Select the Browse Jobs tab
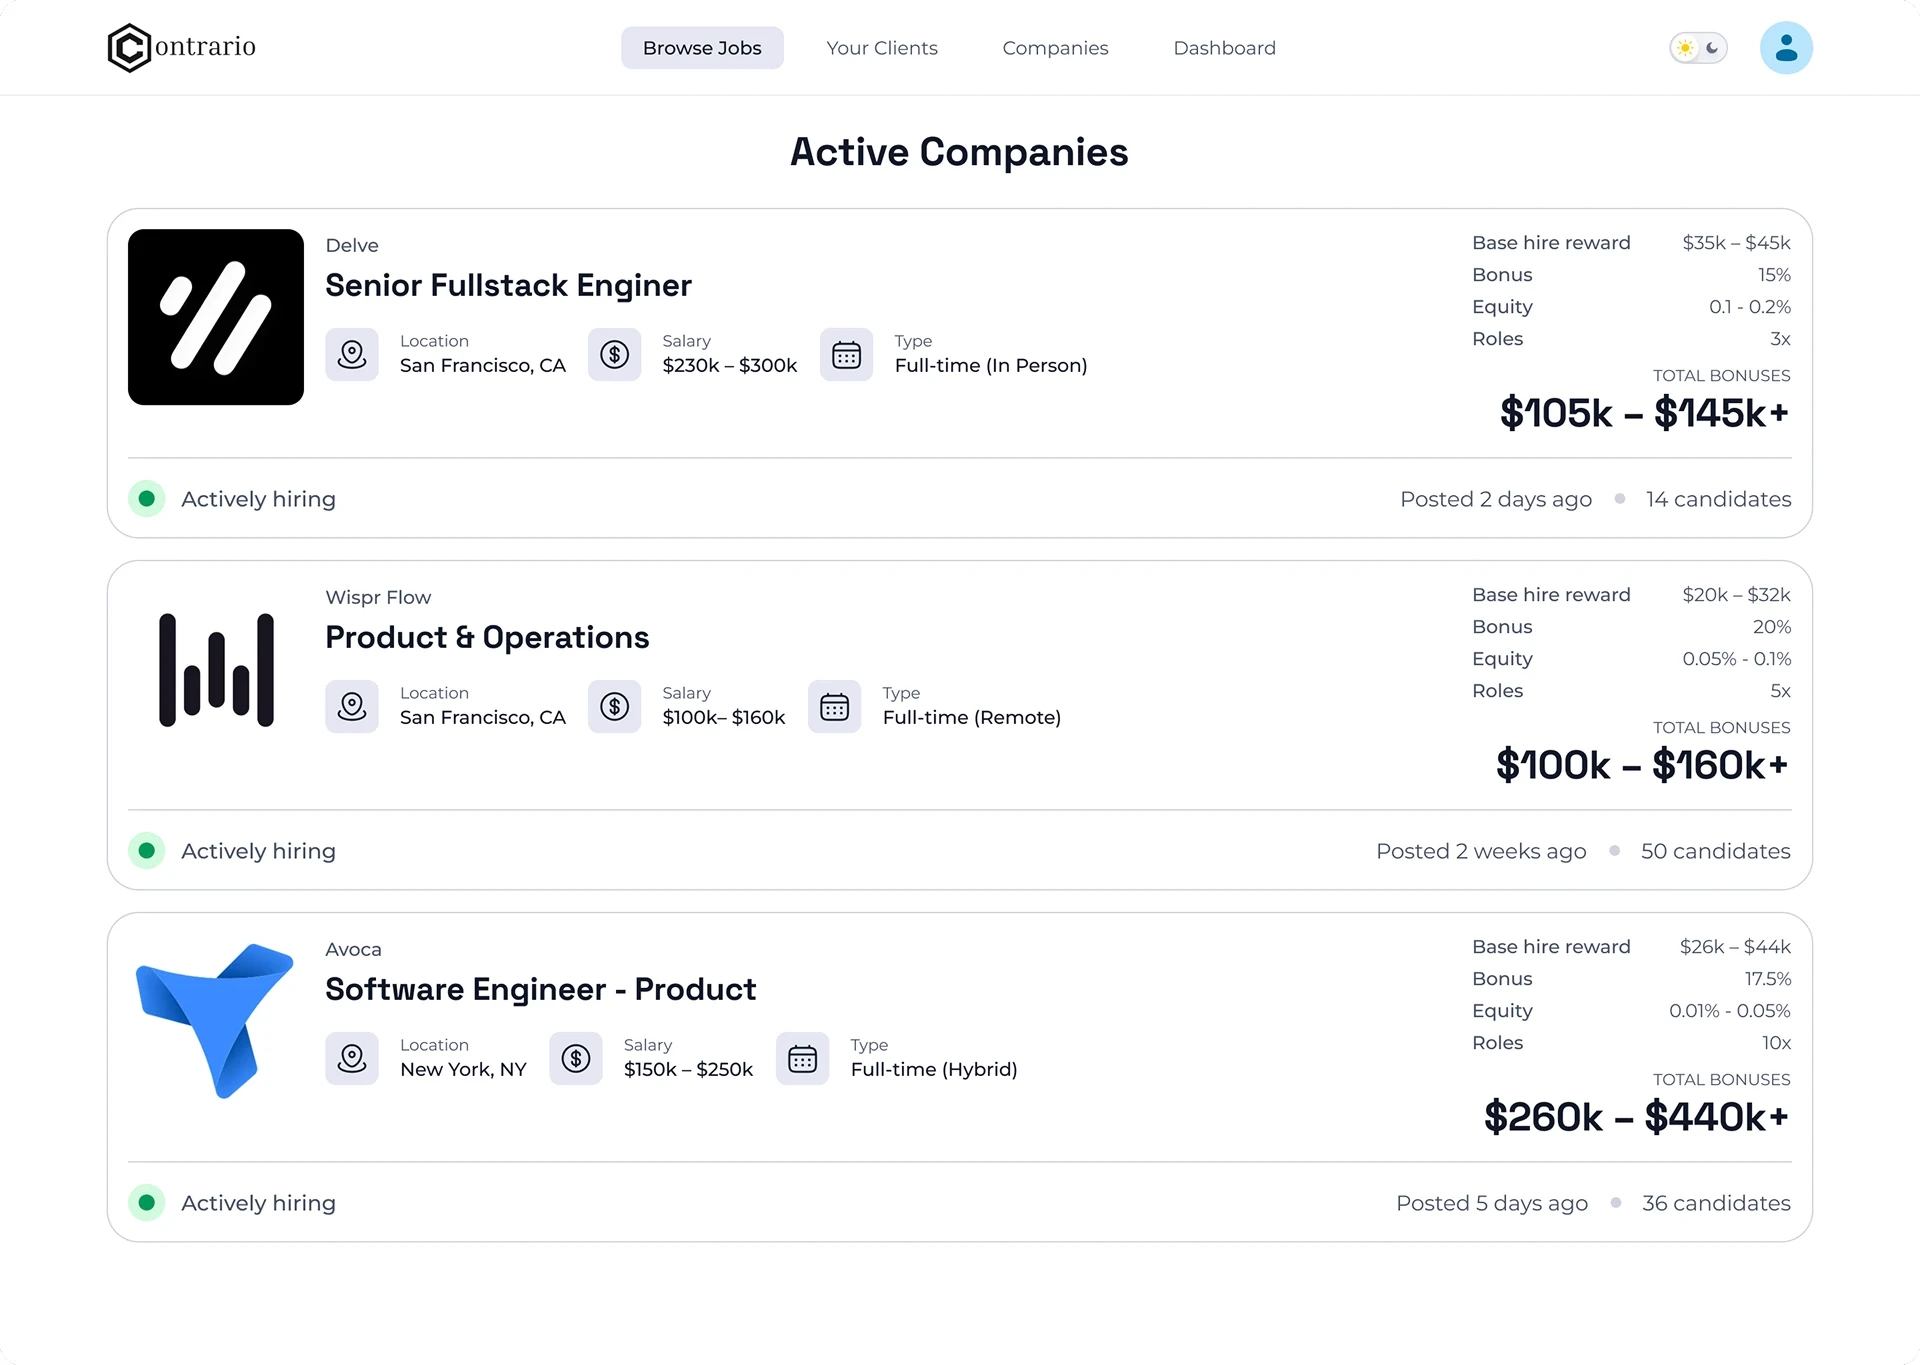 [x=702, y=48]
